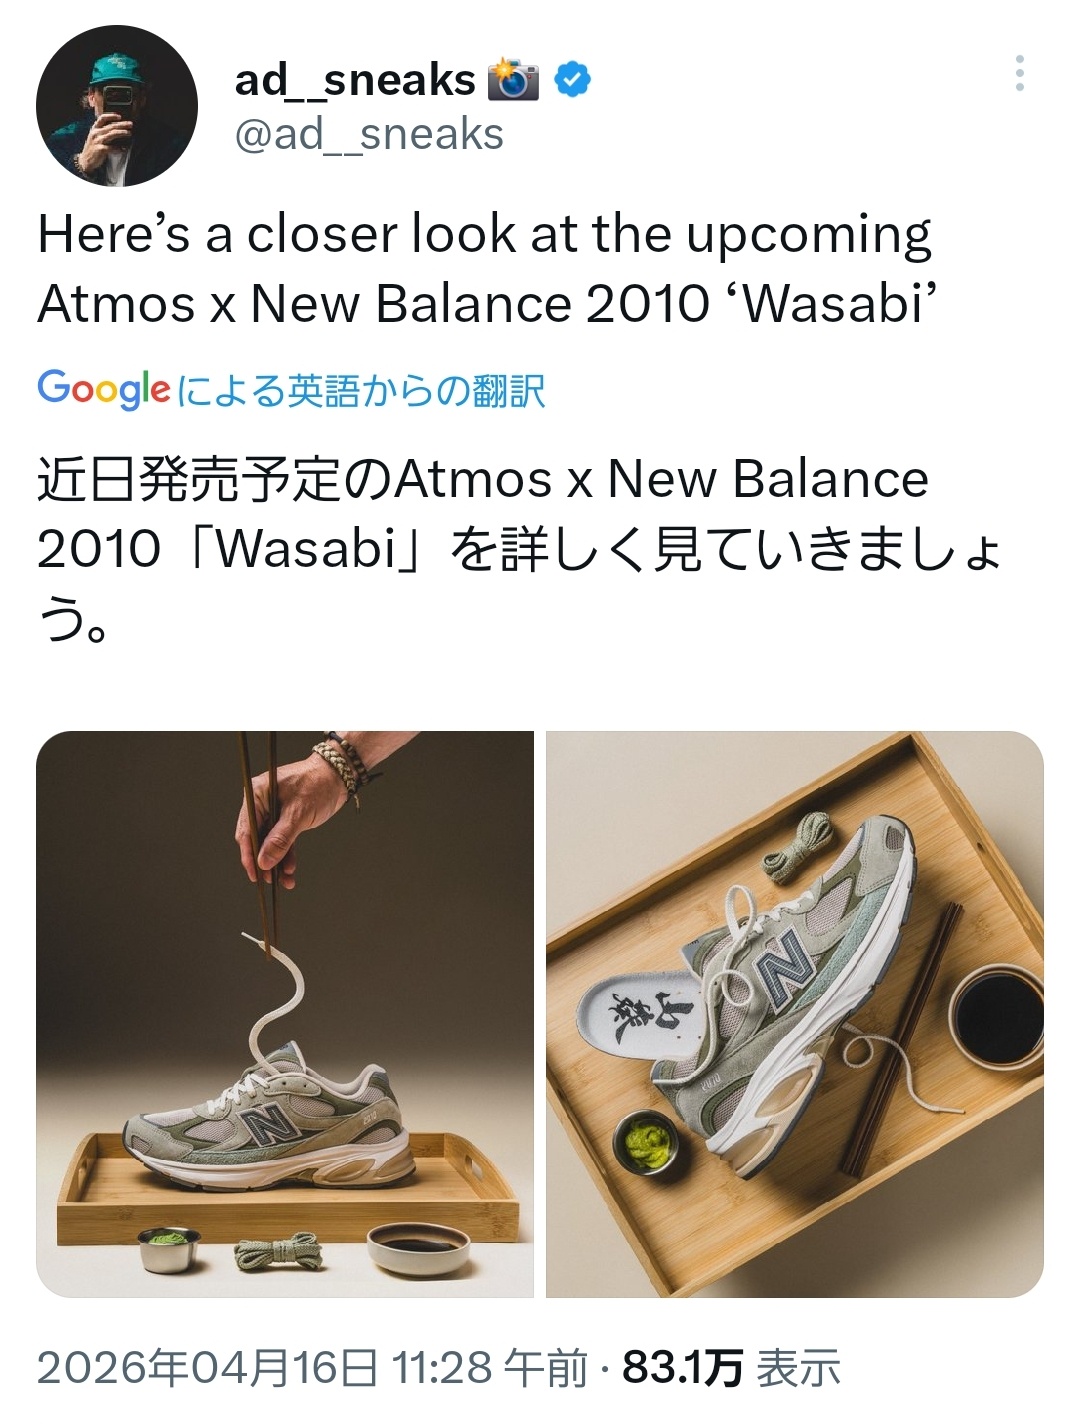Open the ad__sneaks profile avatar
This screenshot has width=1080, height=1425.
point(117,106)
